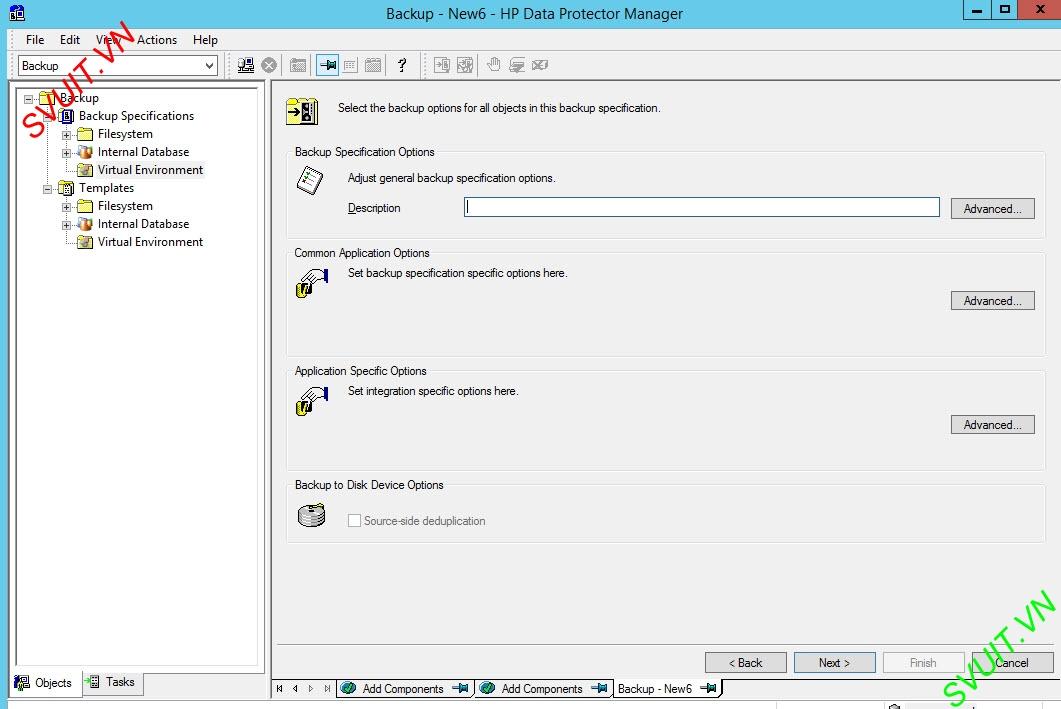Click Advanced for Application Specific Options
The height and width of the screenshot is (709, 1061).
pos(992,424)
